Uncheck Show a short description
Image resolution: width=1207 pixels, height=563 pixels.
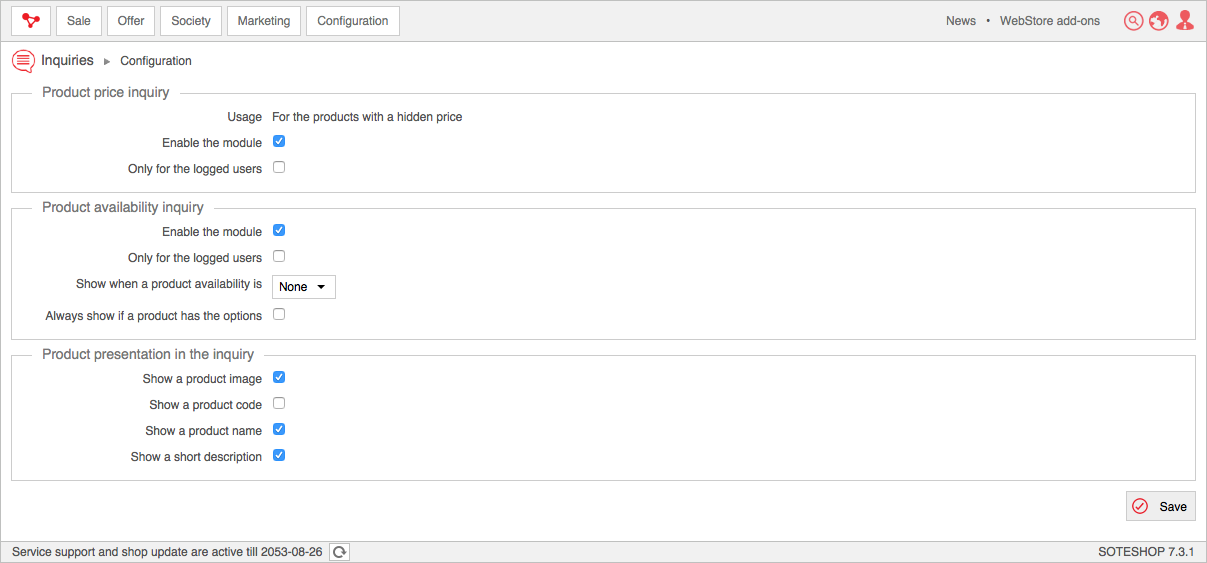(x=279, y=456)
